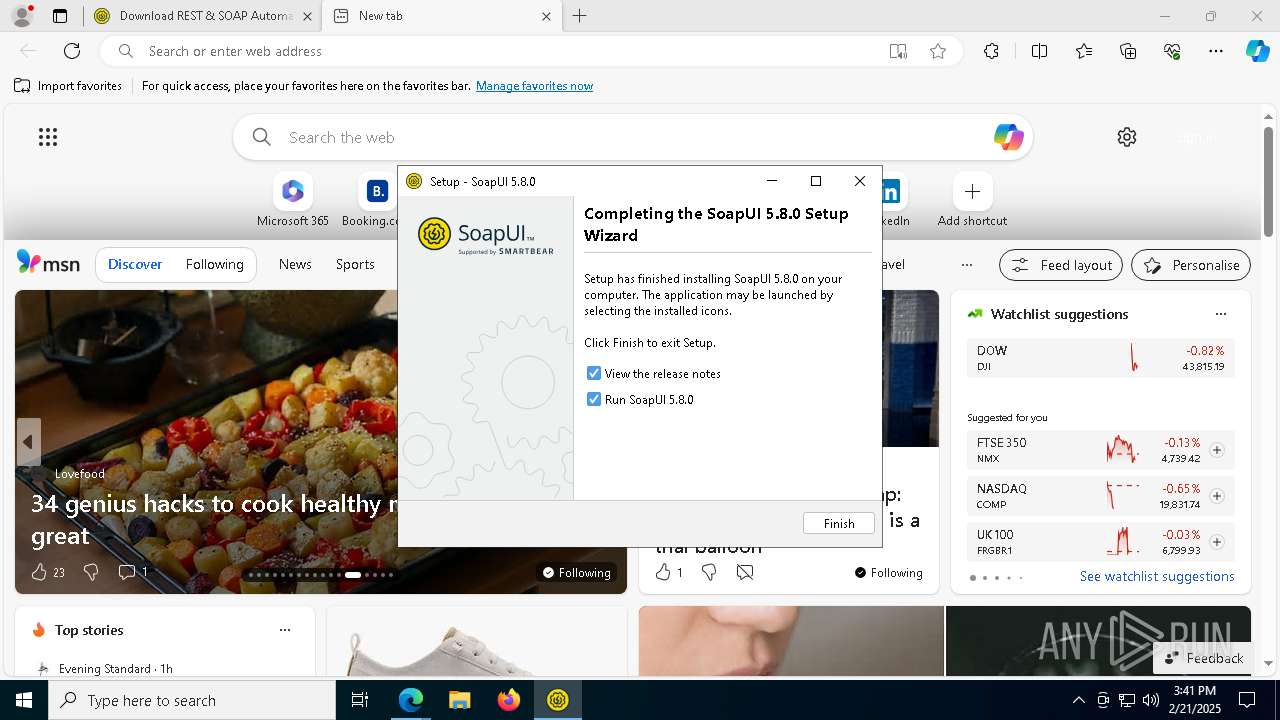1280x720 pixels.
Task: Open Manage favorites now link
Action: (x=534, y=86)
